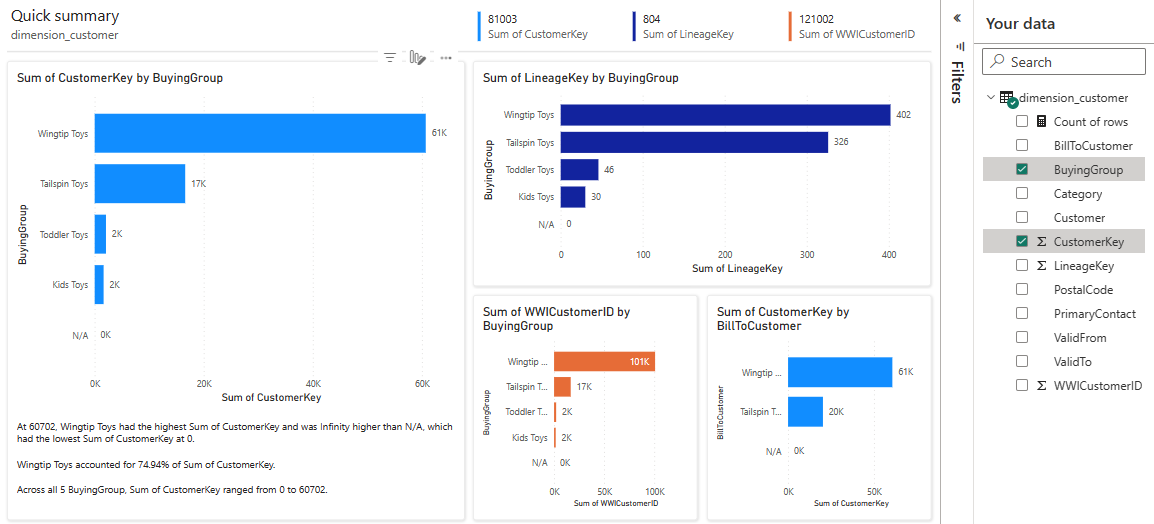Click the sigma icon next to LineageKey
The height and width of the screenshot is (524, 1154).
[x=1041, y=266]
